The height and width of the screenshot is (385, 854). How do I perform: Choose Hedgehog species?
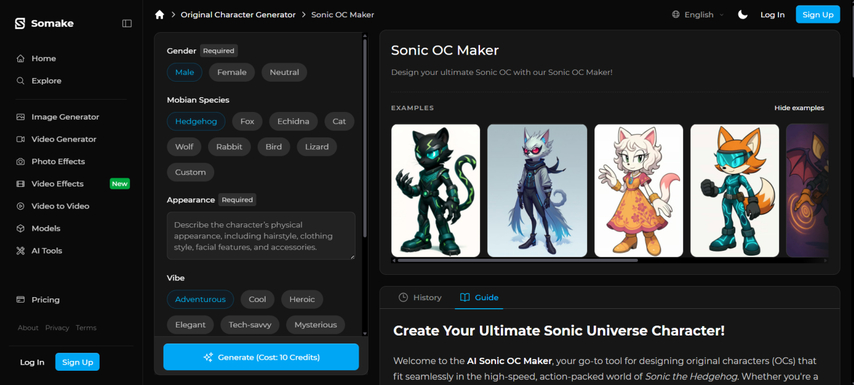click(196, 121)
